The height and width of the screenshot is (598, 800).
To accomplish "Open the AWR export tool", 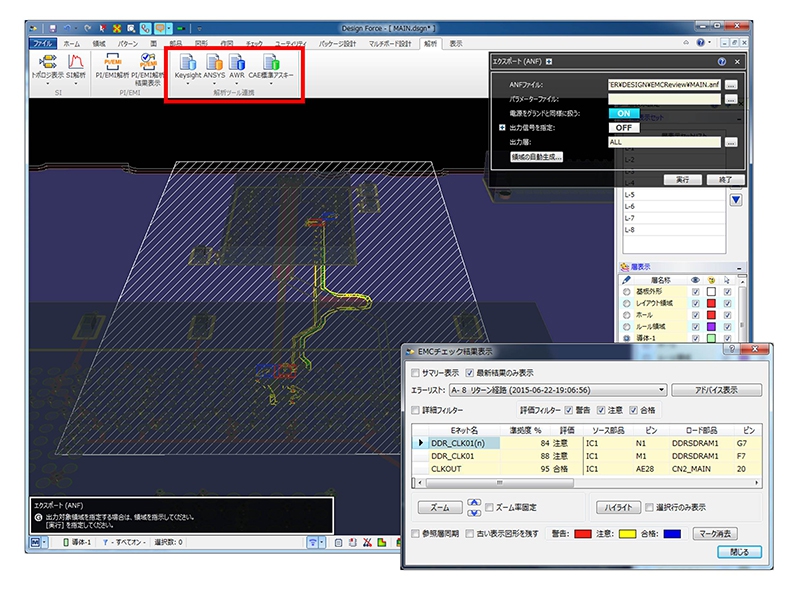I will pos(237,66).
